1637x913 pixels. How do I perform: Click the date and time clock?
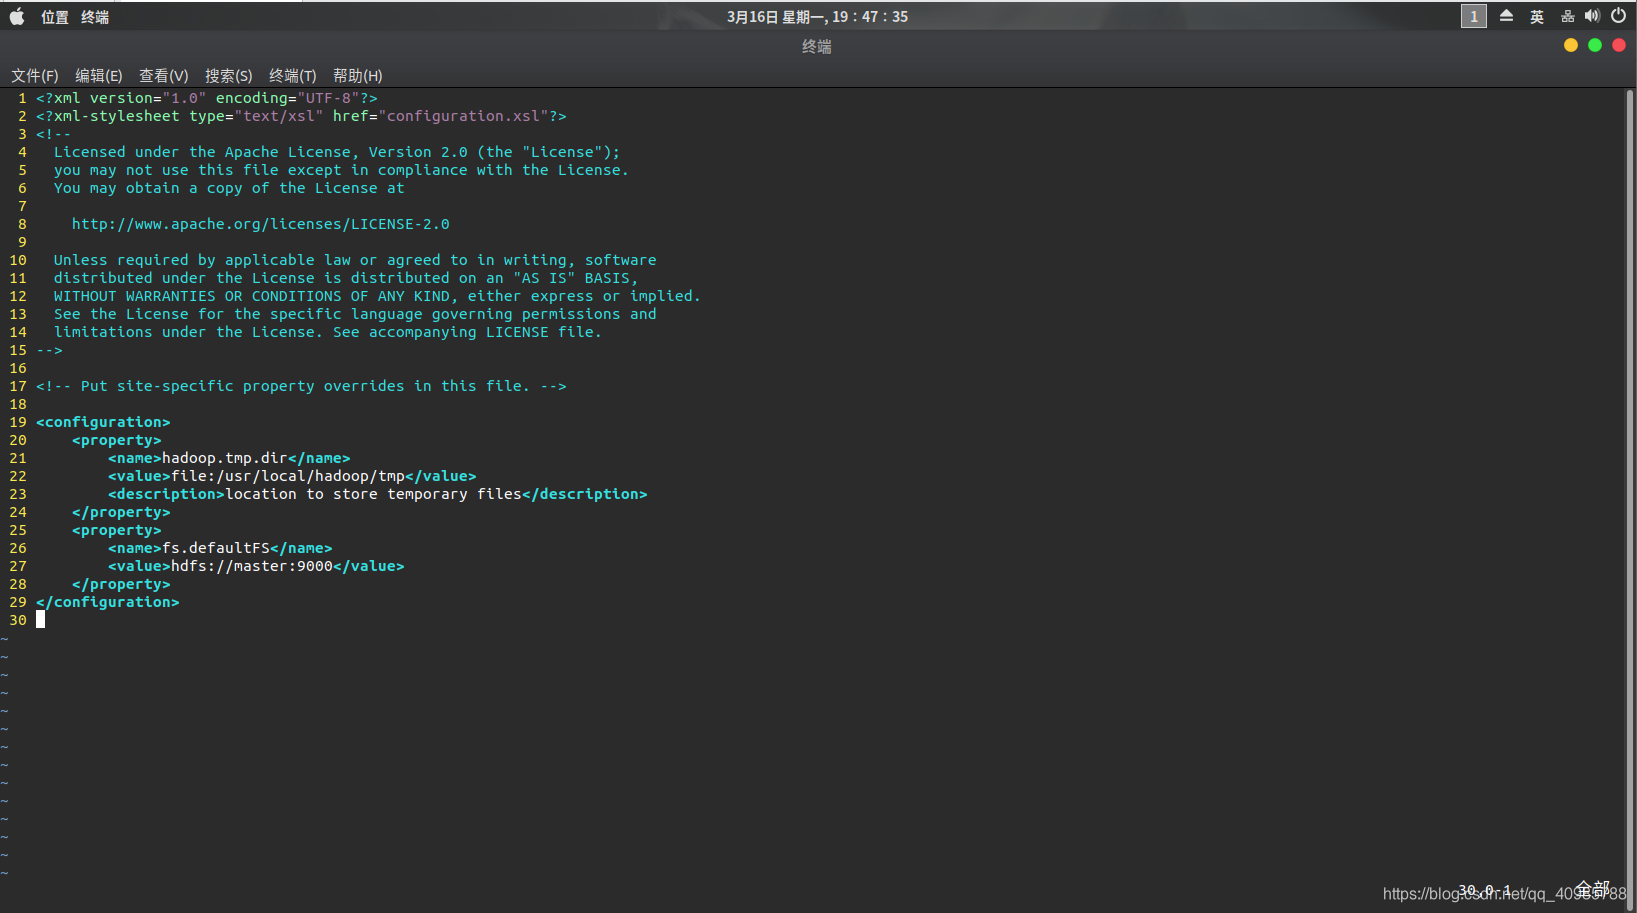817,17
